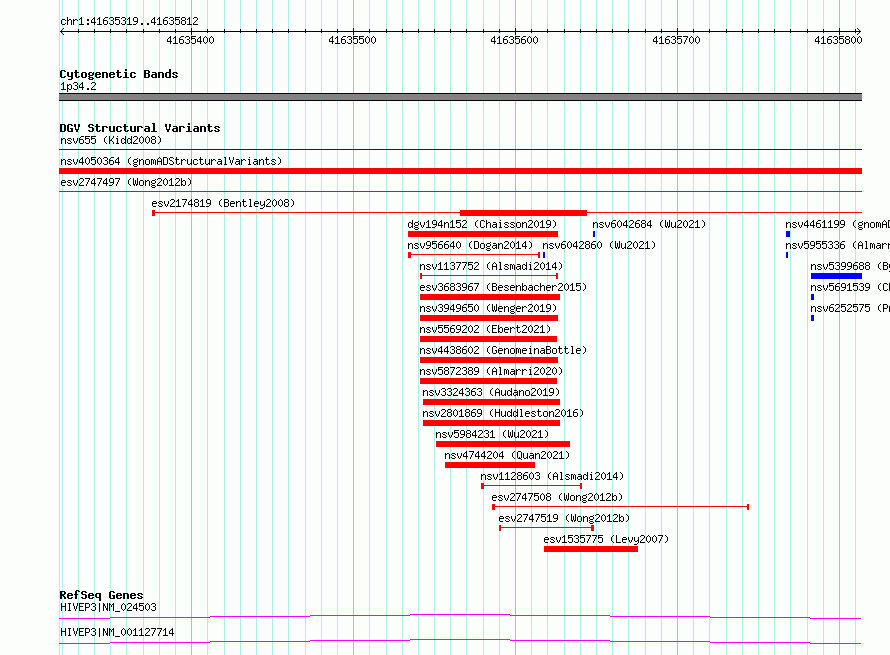
Task: Click the Cytogenetic Bands track title
Action: [x=119, y=74]
